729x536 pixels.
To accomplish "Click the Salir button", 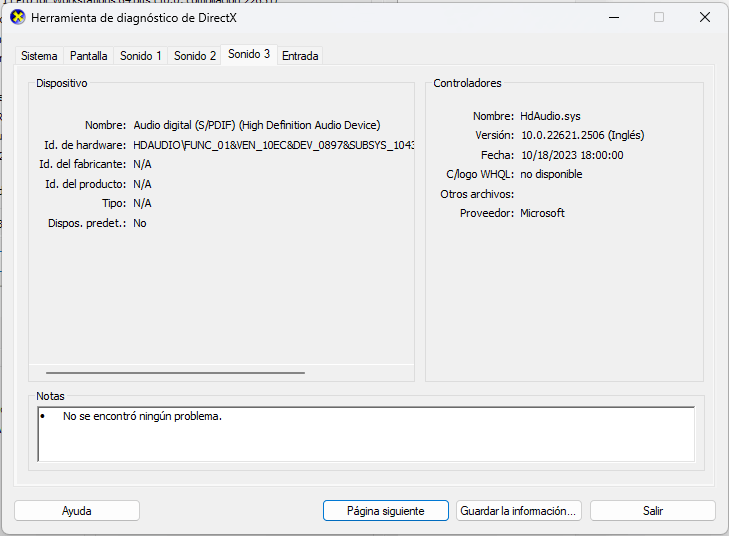I will (x=652, y=511).
